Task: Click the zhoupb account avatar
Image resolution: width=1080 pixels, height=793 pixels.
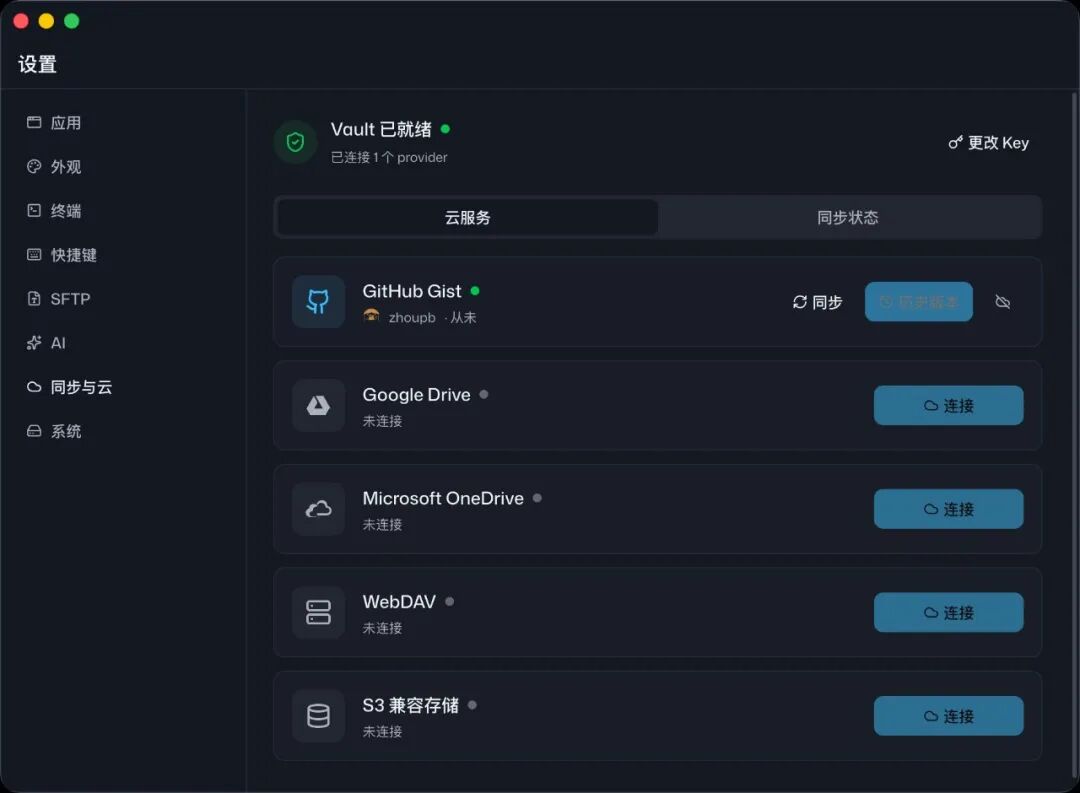Action: pos(371,316)
